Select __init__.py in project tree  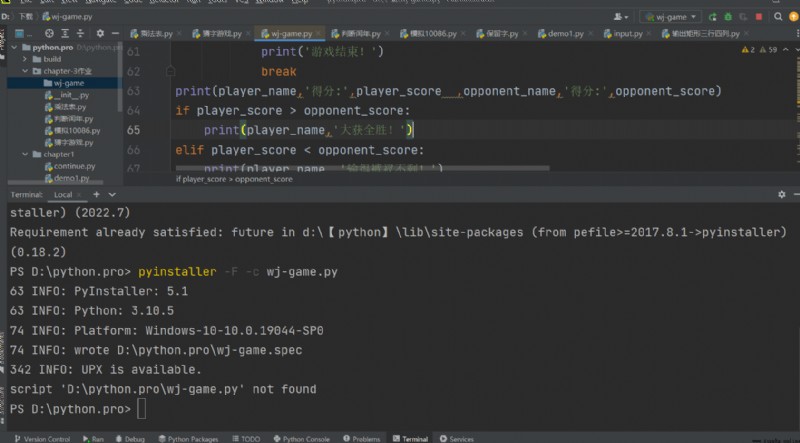(x=67, y=95)
